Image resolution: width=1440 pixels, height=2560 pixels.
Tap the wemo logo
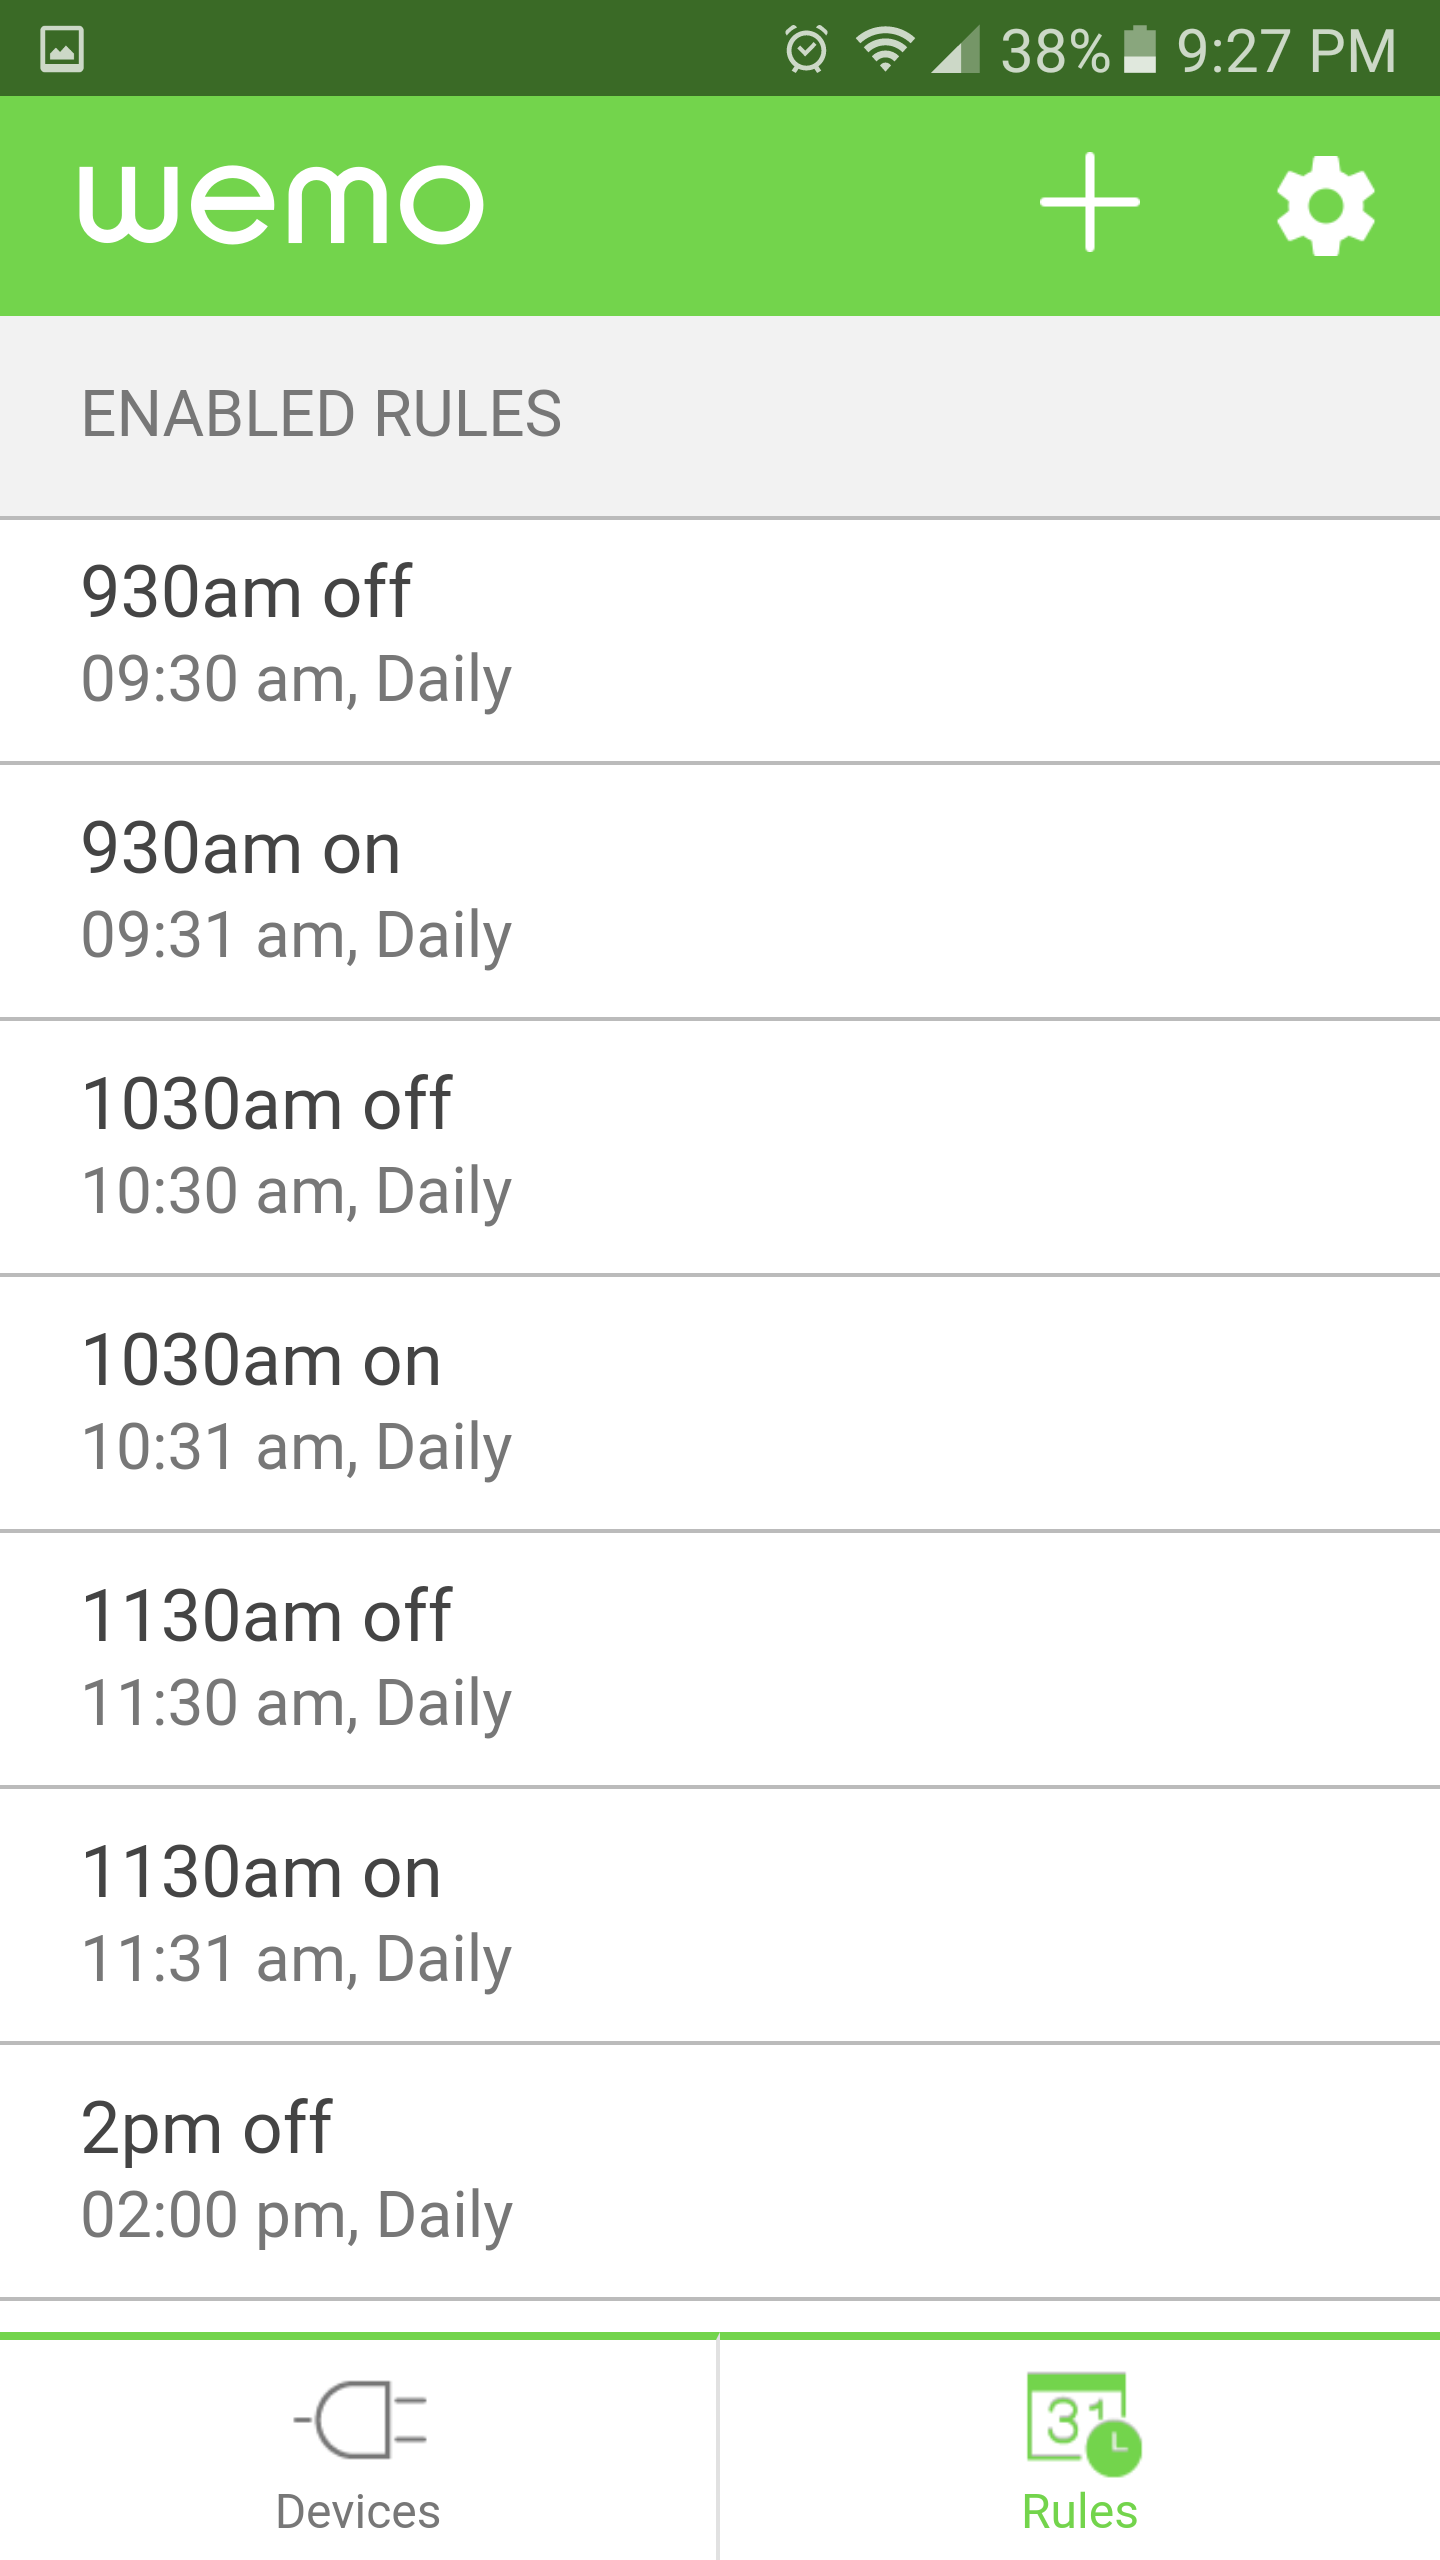pos(281,204)
